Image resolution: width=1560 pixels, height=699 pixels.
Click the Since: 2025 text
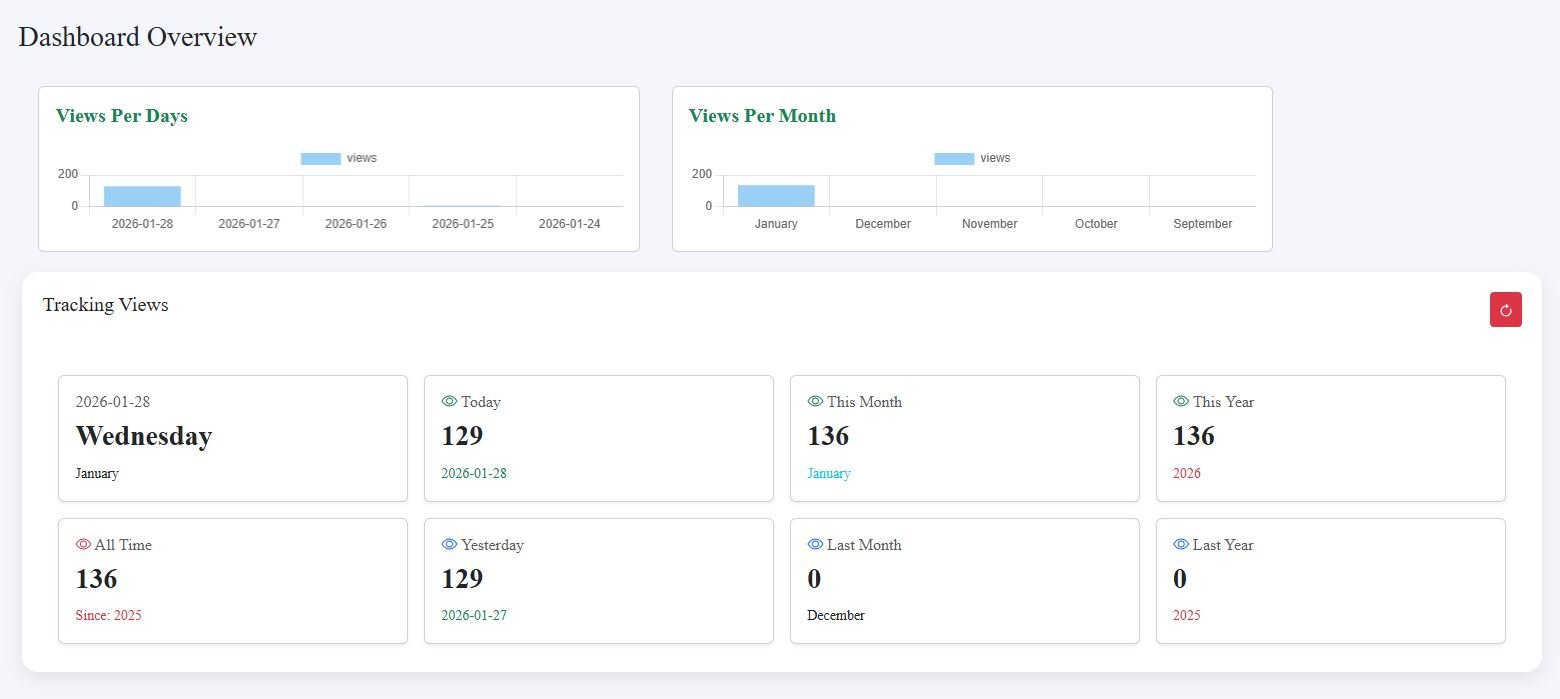click(109, 616)
